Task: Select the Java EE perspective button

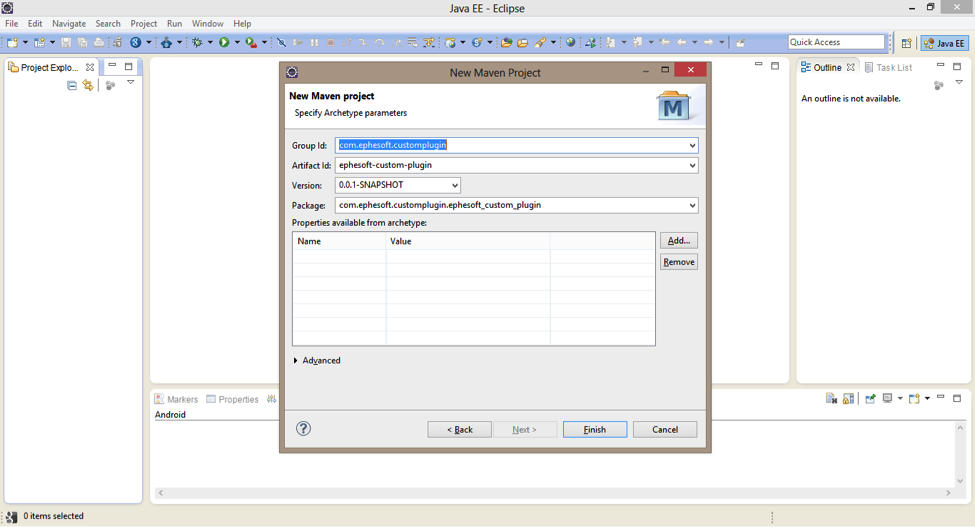Action: pyautogui.click(x=945, y=43)
